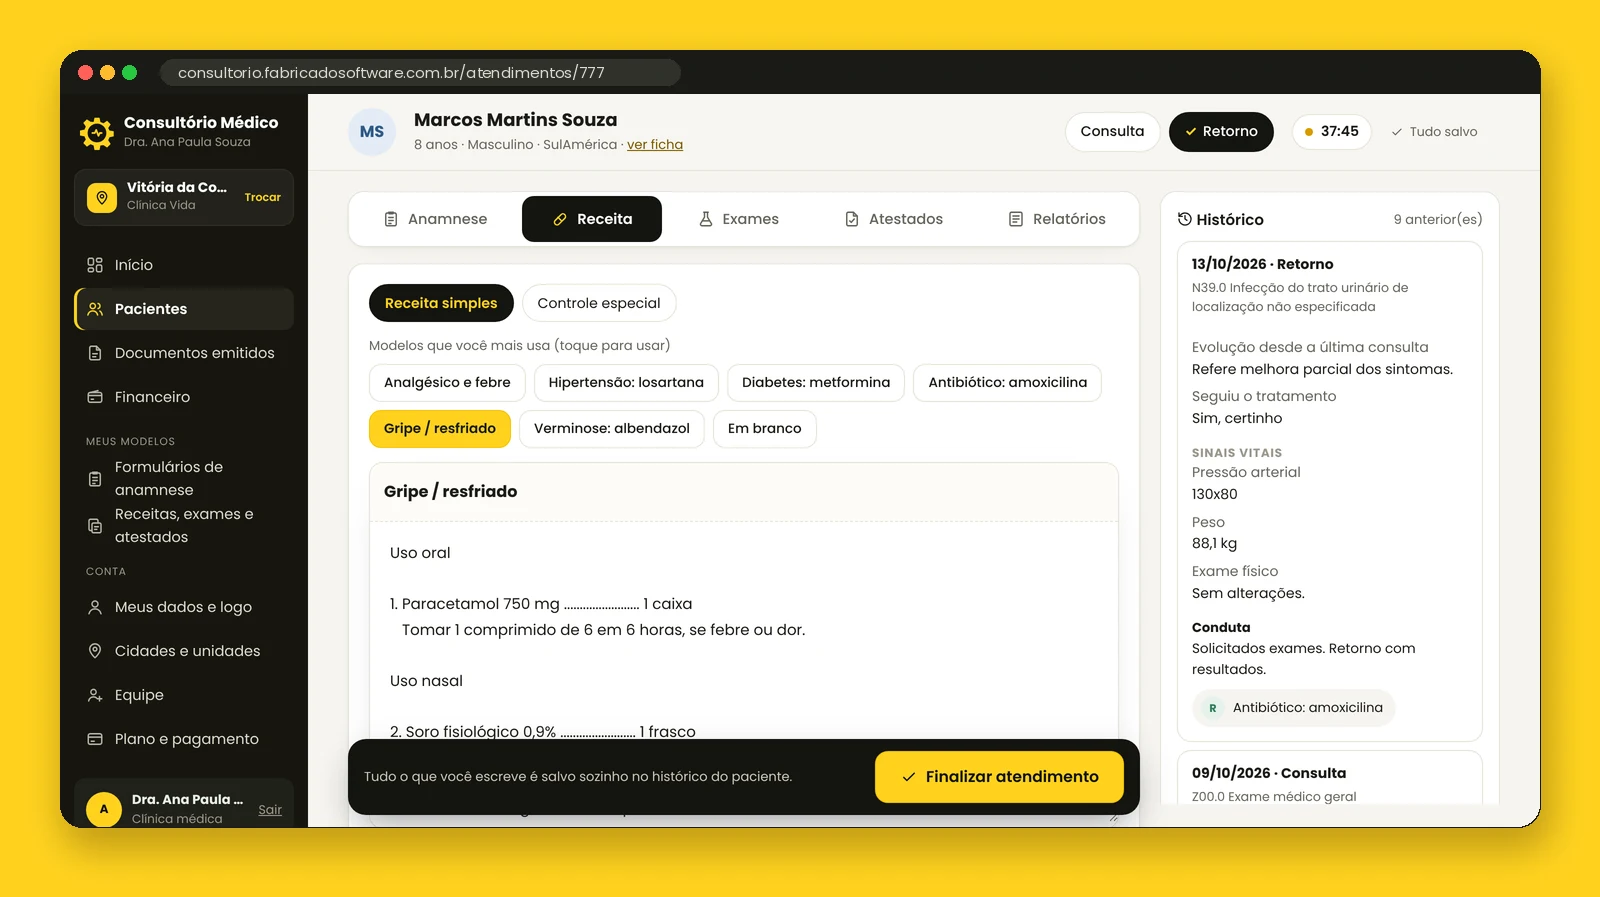Click Finalizar atendimento button

pos(999,777)
